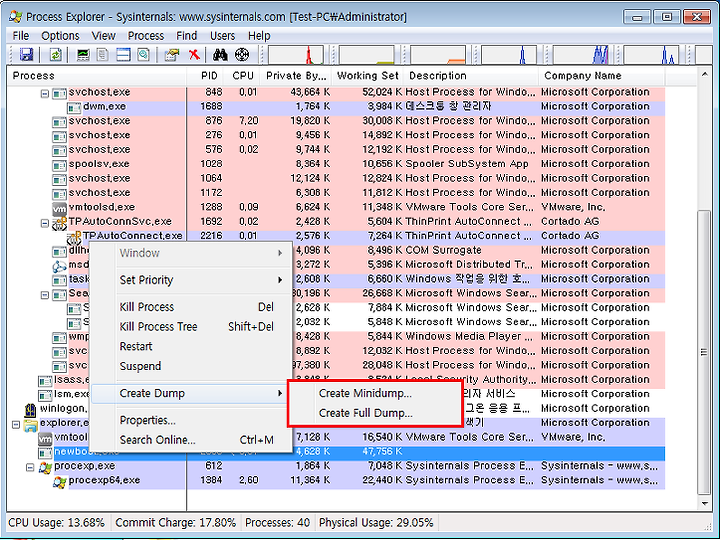Sort by the Description column header
Image resolution: width=720 pixels, height=540 pixels.
[470, 76]
